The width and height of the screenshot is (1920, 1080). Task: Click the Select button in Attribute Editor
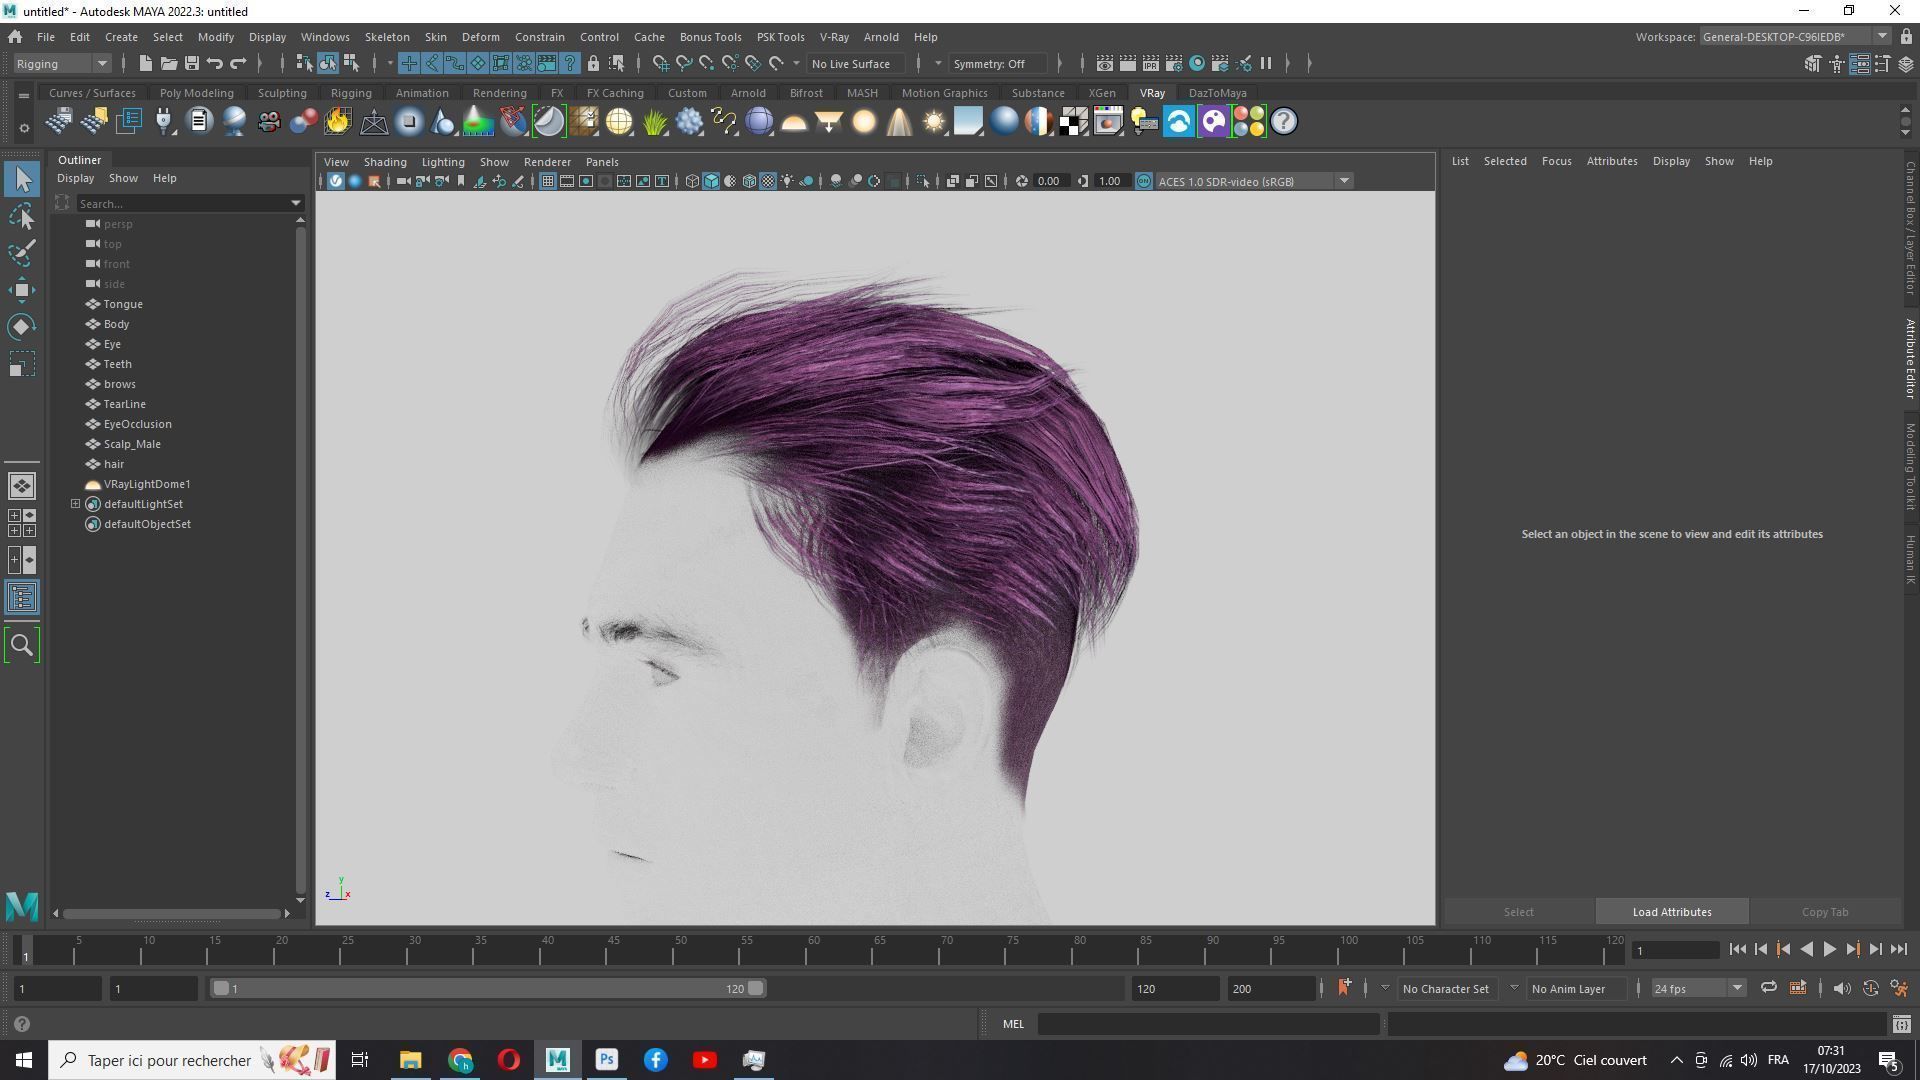tap(1518, 912)
